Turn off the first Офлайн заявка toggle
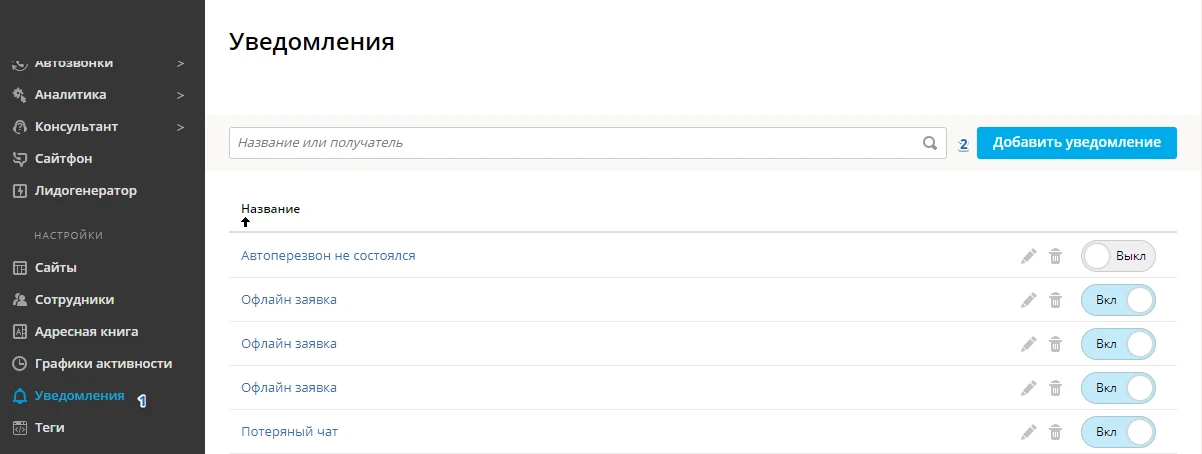The height and width of the screenshot is (454, 1202). 1118,300
